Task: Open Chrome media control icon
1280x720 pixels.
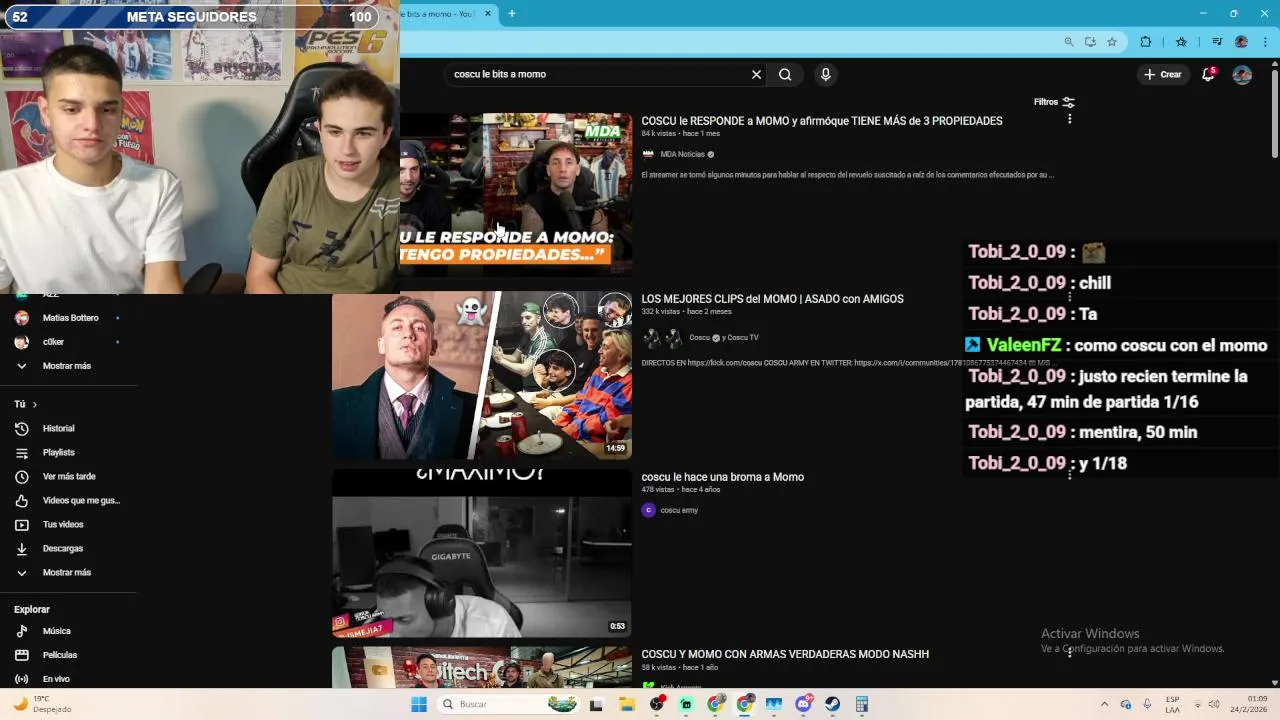Action: [1217, 42]
